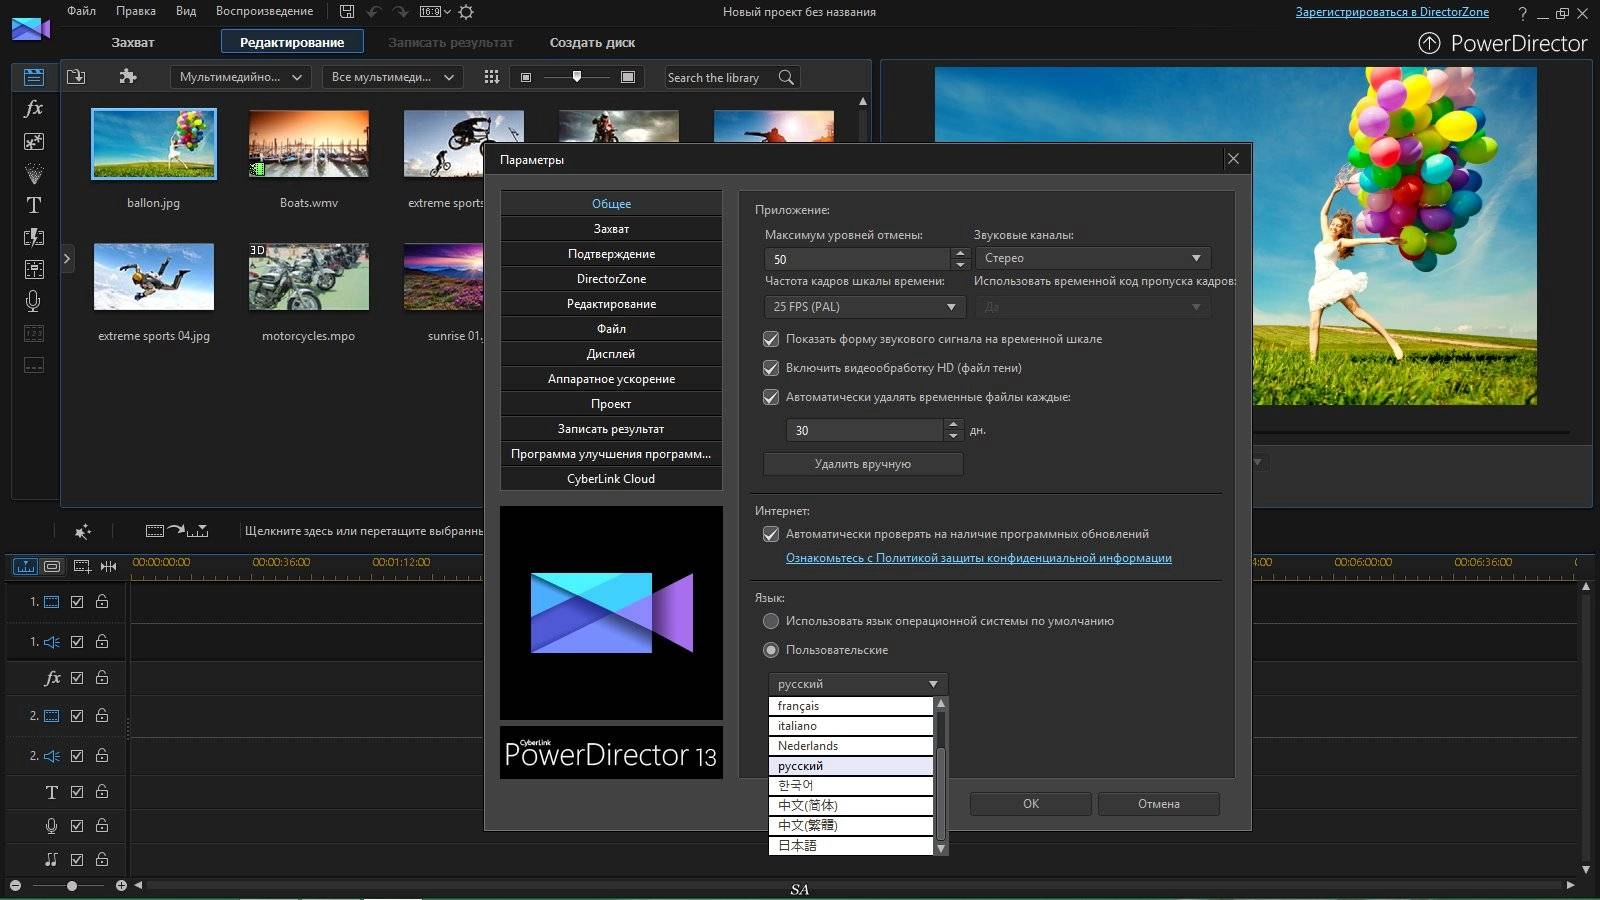Open the Правка menu
Screen dimensions: 1600x900
point(135,11)
